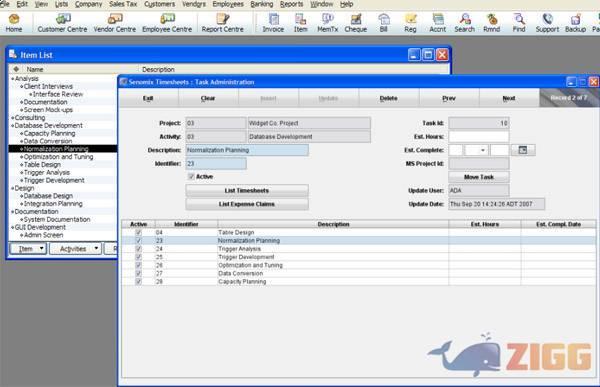600x387 pixels.
Task: Open the Home icon in toolbar
Action: coord(14,23)
